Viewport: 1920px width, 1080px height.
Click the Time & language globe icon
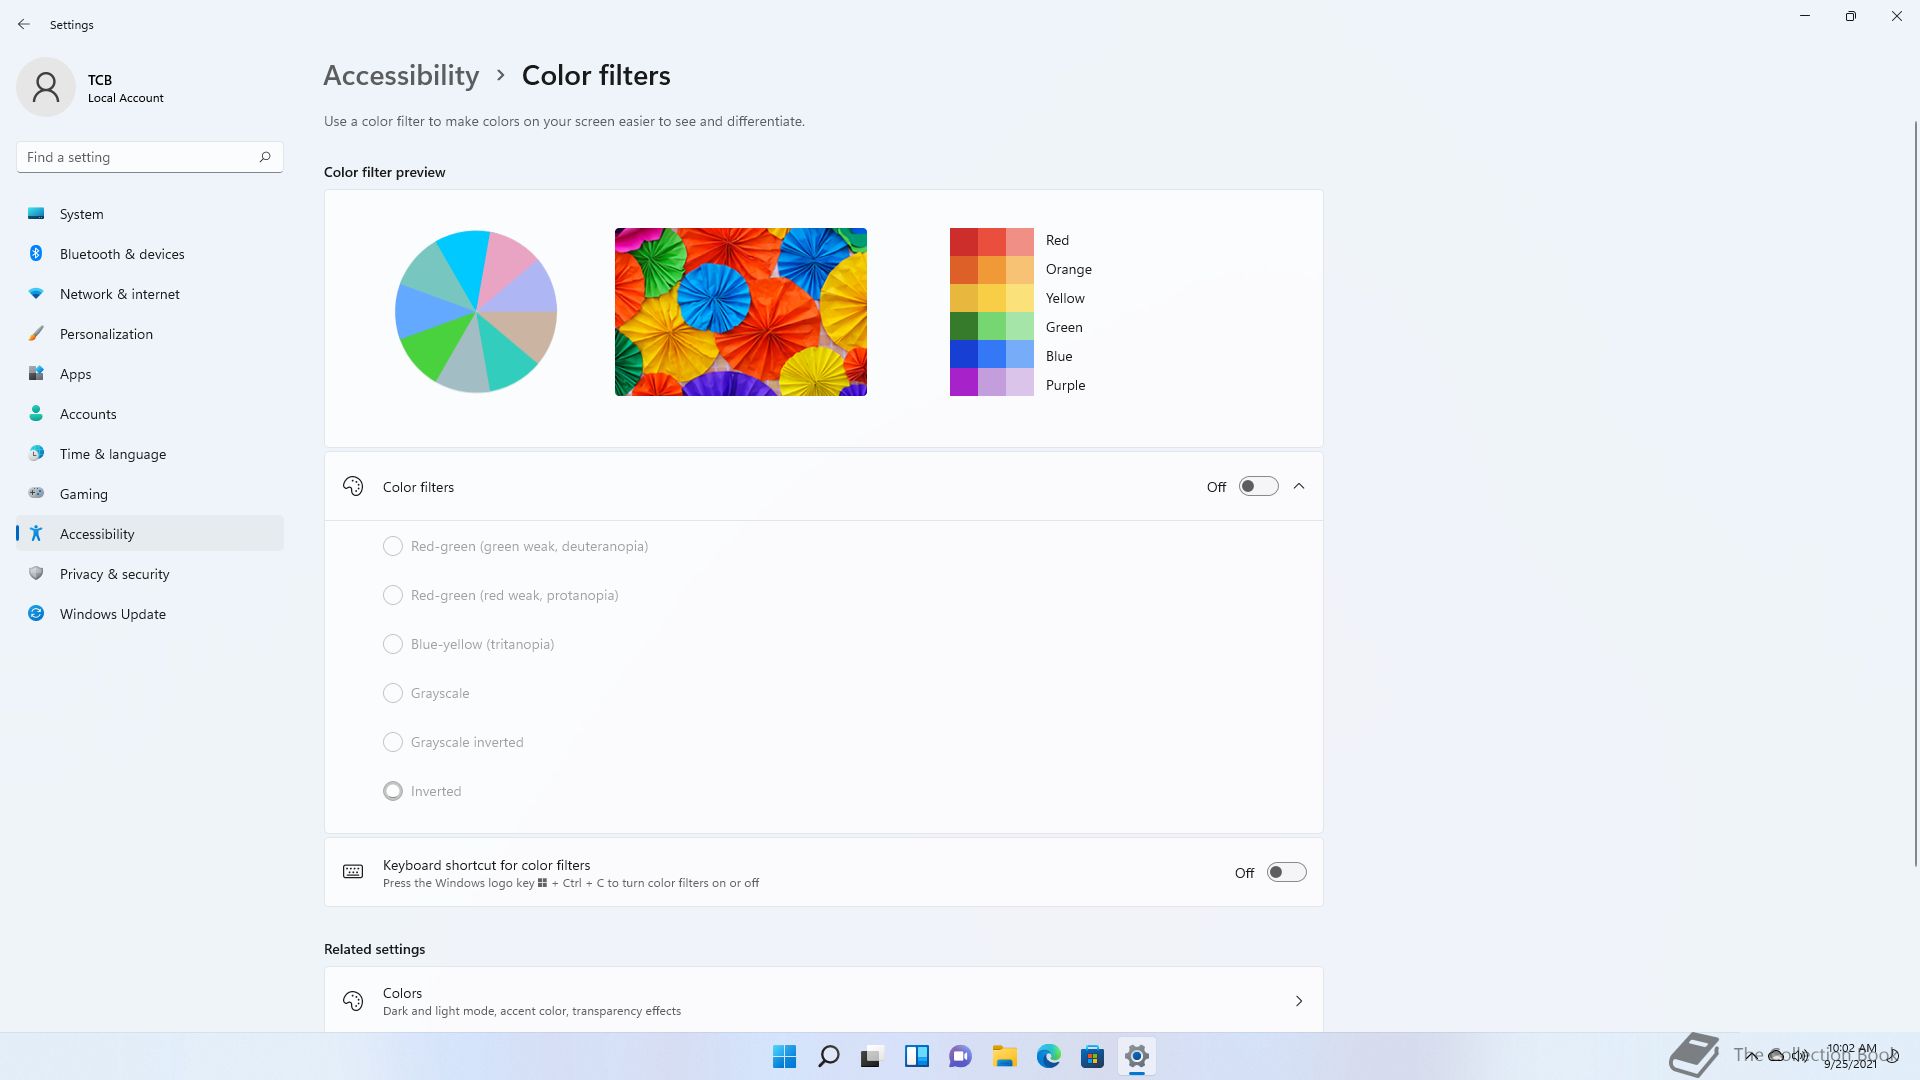point(36,453)
